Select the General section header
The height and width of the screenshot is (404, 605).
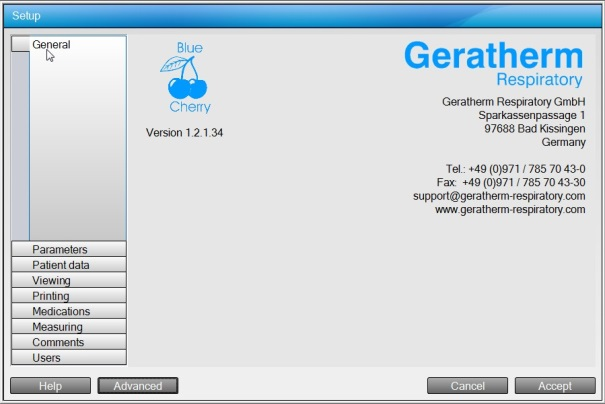pyautogui.click(x=69, y=44)
